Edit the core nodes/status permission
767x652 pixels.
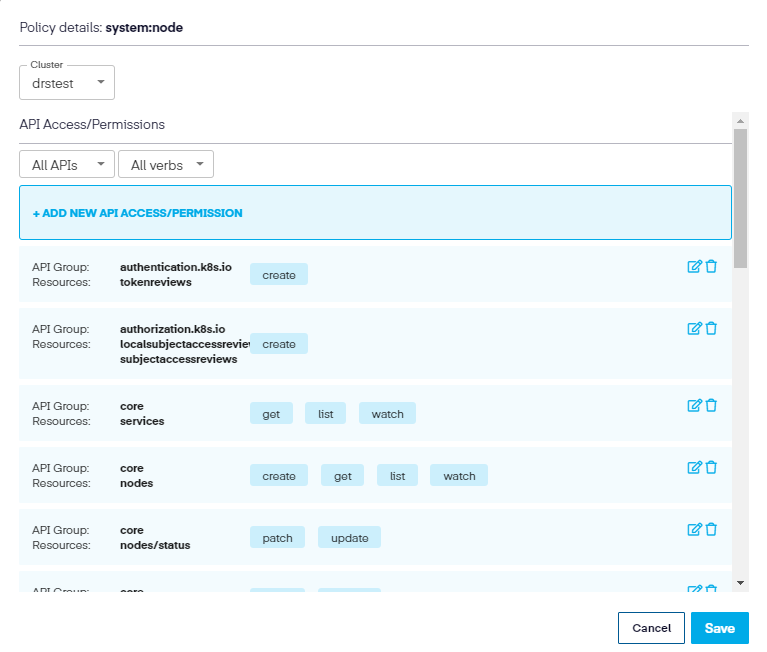694,529
